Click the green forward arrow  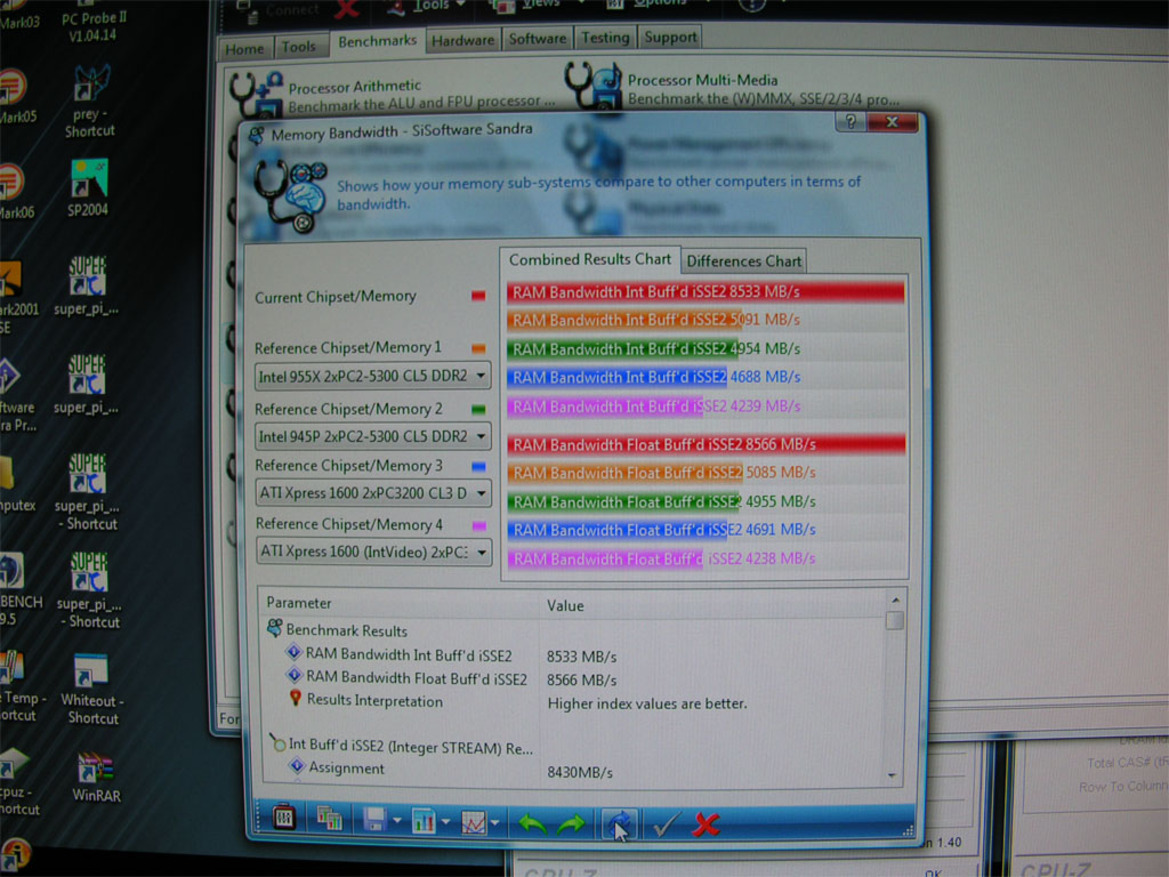pyautogui.click(x=571, y=824)
